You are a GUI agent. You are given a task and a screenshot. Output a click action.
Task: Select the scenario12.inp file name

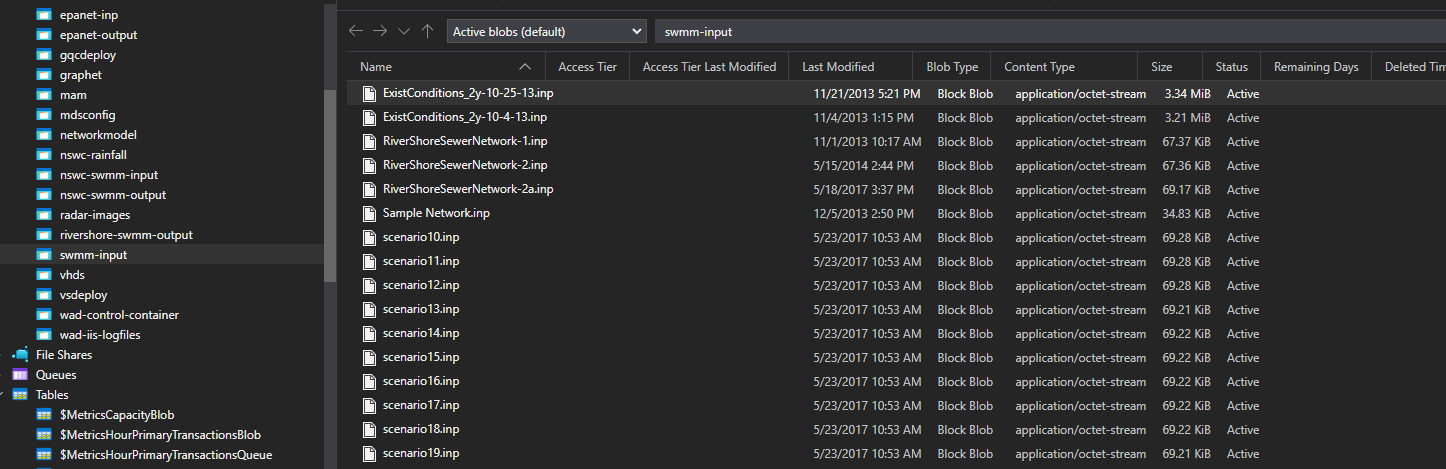click(x=421, y=285)
